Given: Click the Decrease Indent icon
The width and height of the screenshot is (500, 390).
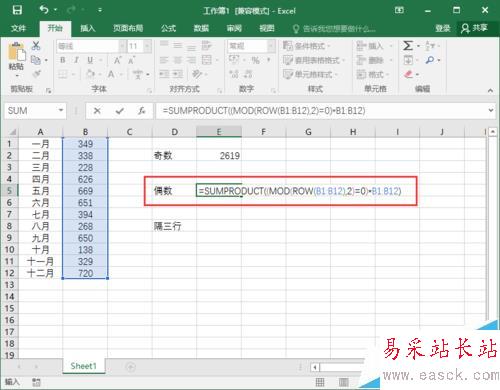Looking at the screenshot, I should click(x=164, y=74).
